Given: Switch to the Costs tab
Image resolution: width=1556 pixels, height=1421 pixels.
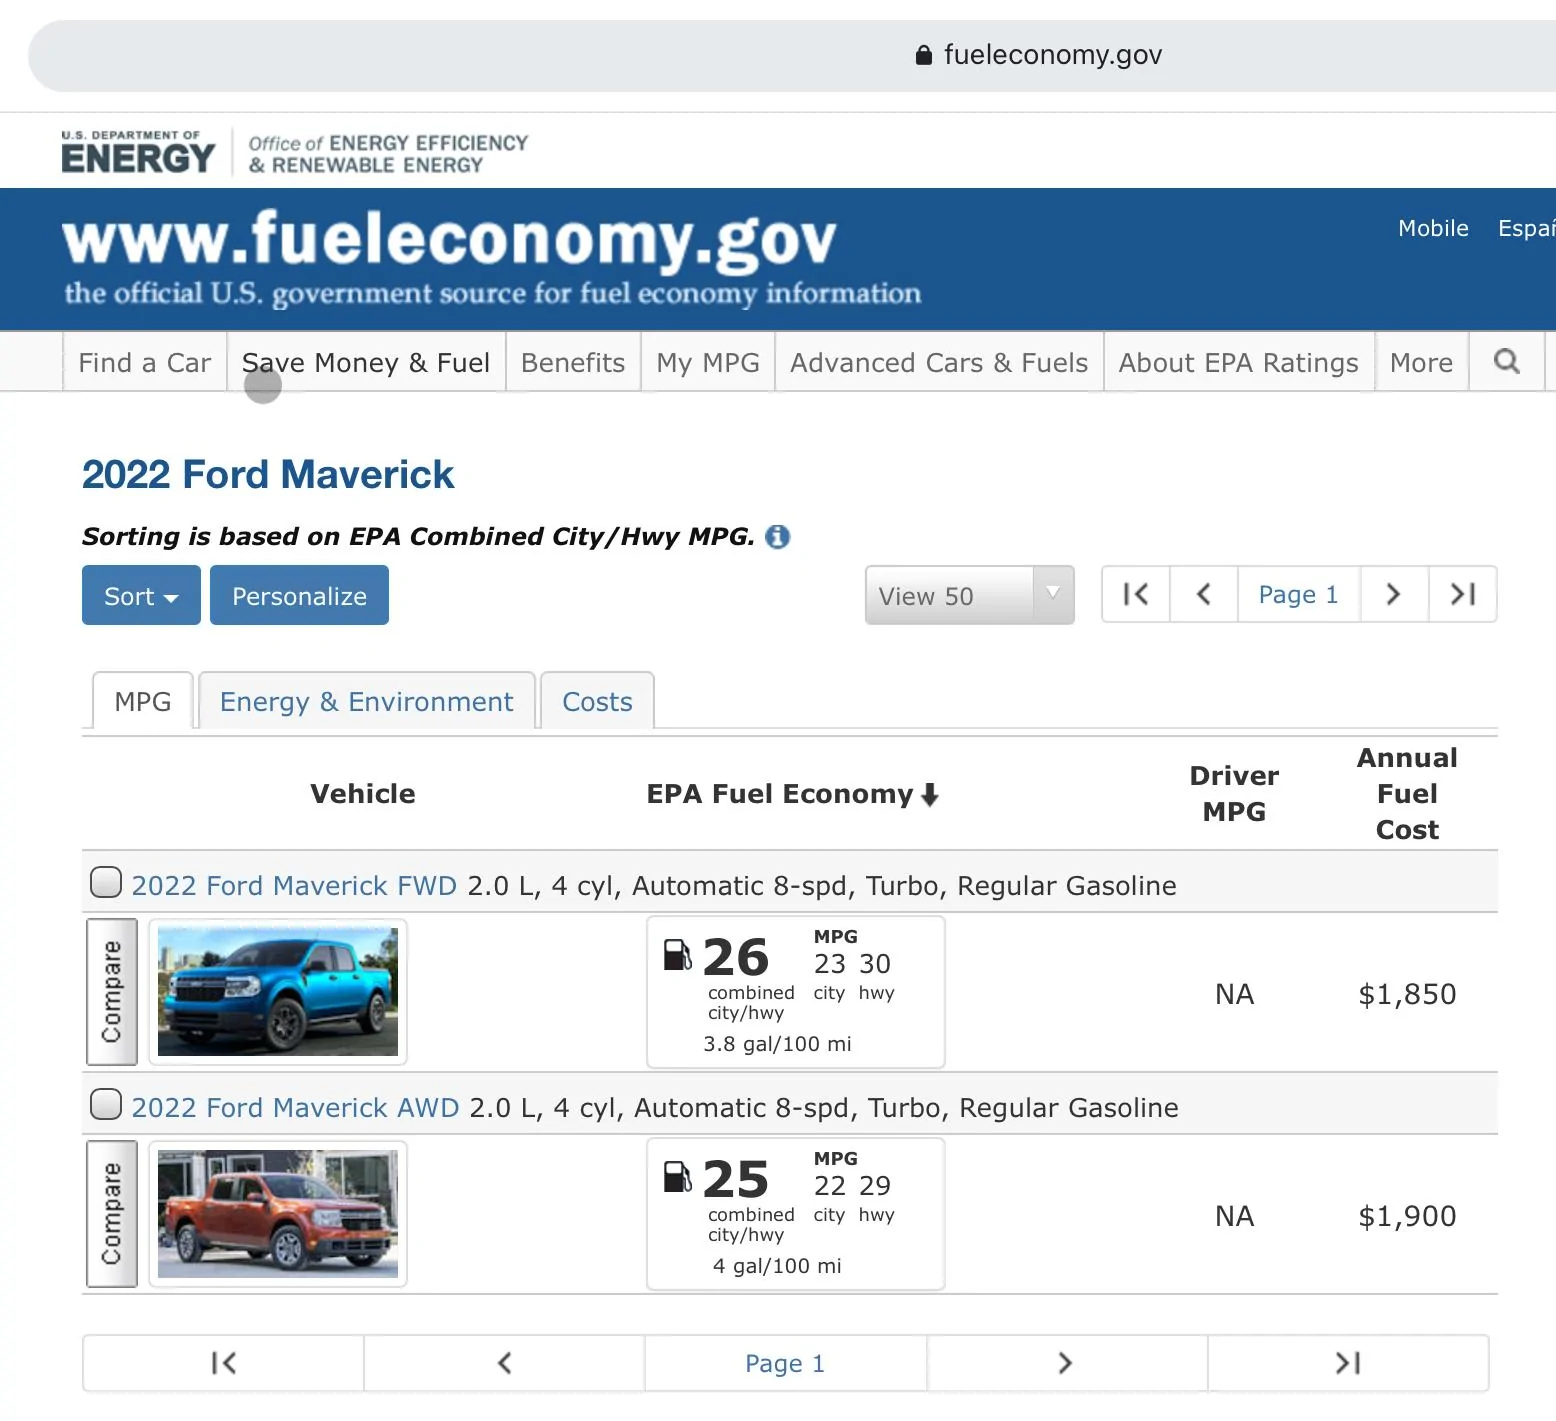Looking at the screenshot, I should click(x=597, y=701).
